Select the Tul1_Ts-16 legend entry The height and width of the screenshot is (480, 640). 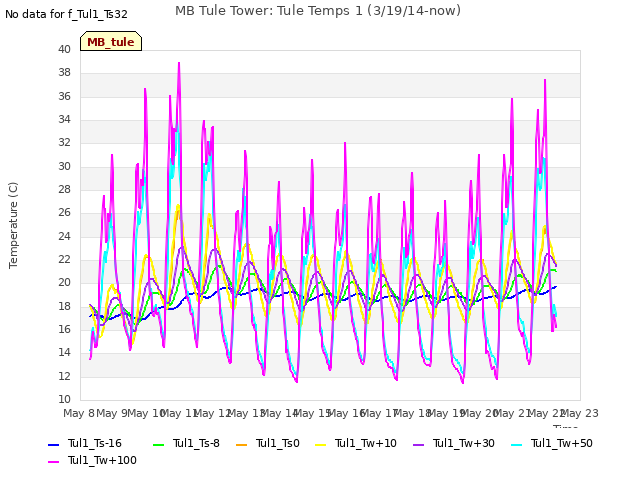click(x=85, y=444)
